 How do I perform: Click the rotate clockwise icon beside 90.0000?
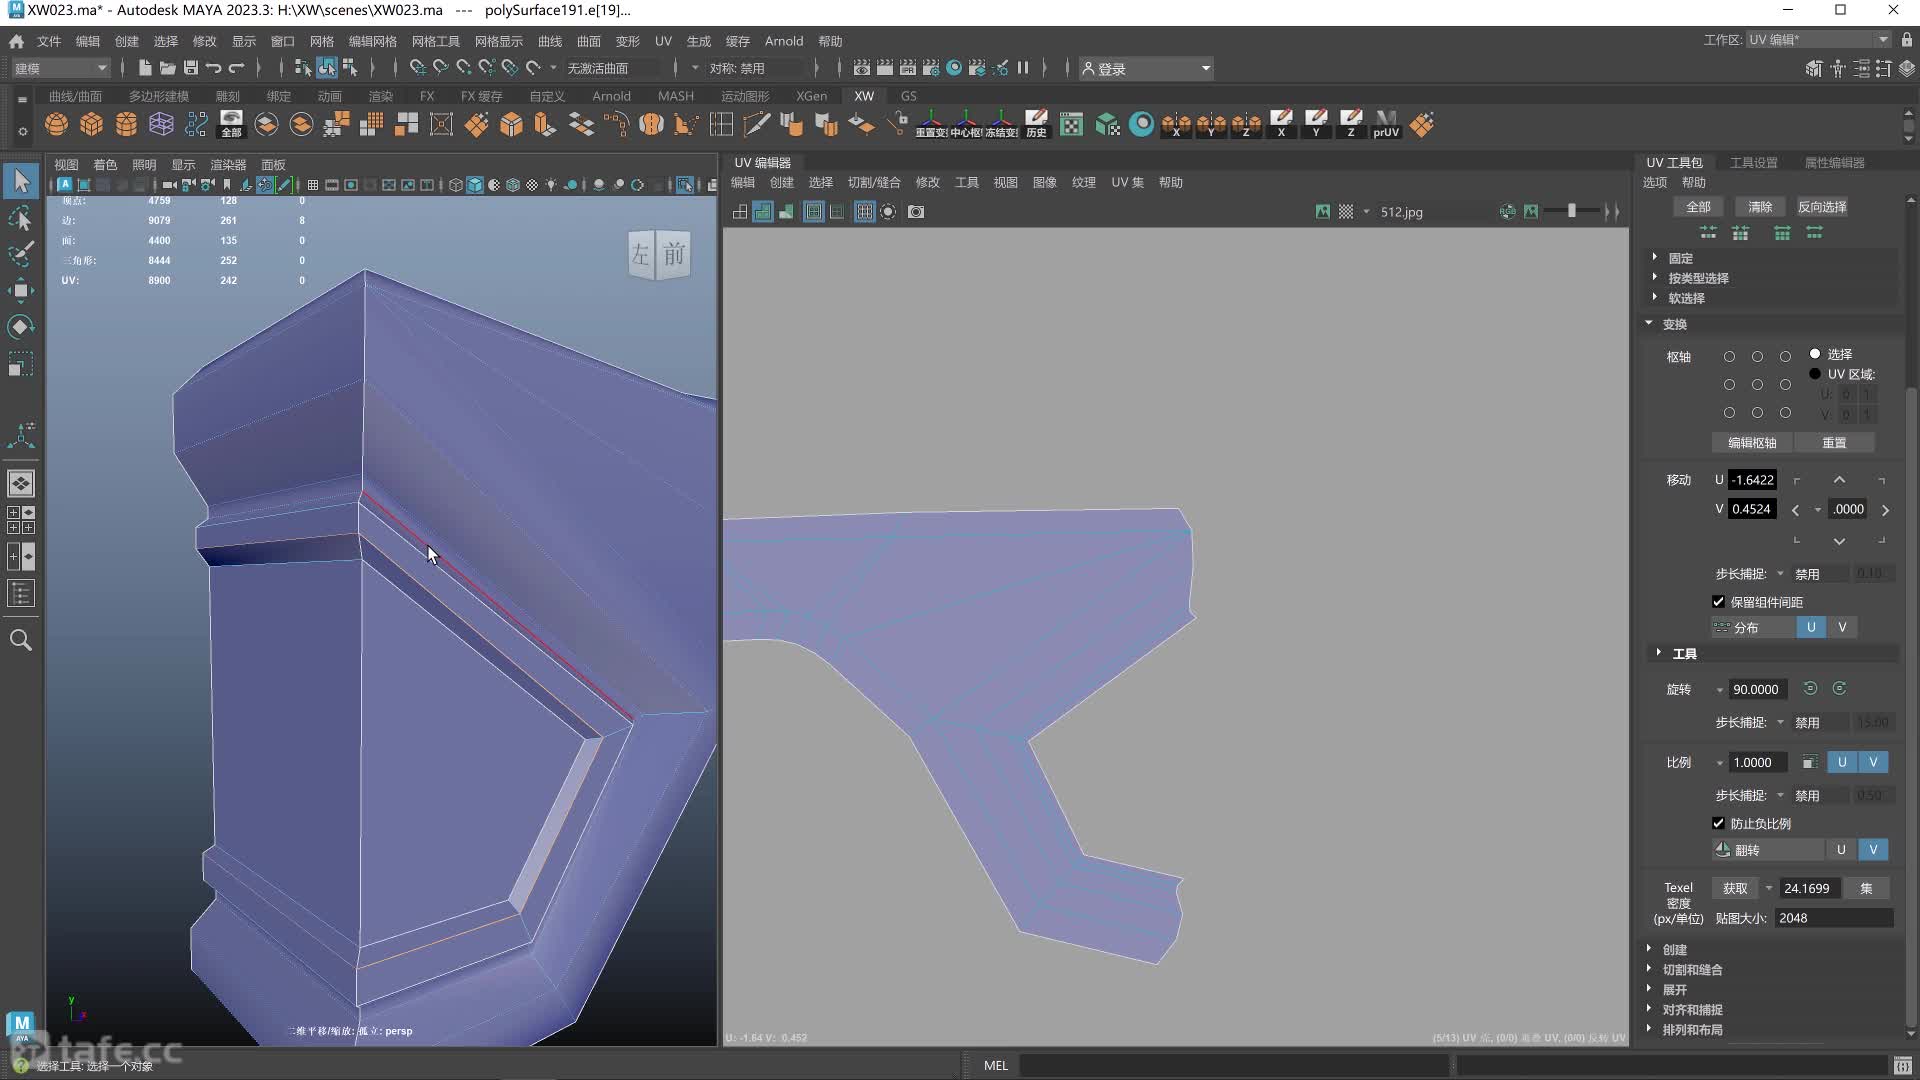pyautogui.click(x=1839, y=689)
